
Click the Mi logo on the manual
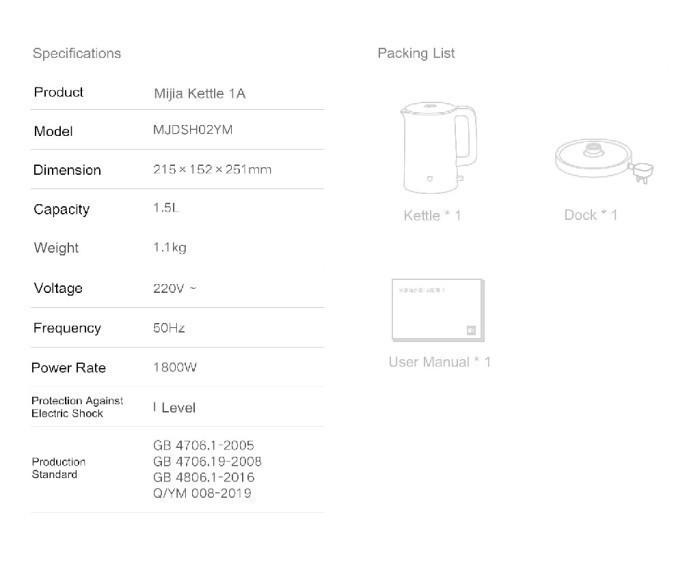tap(473, 330)
